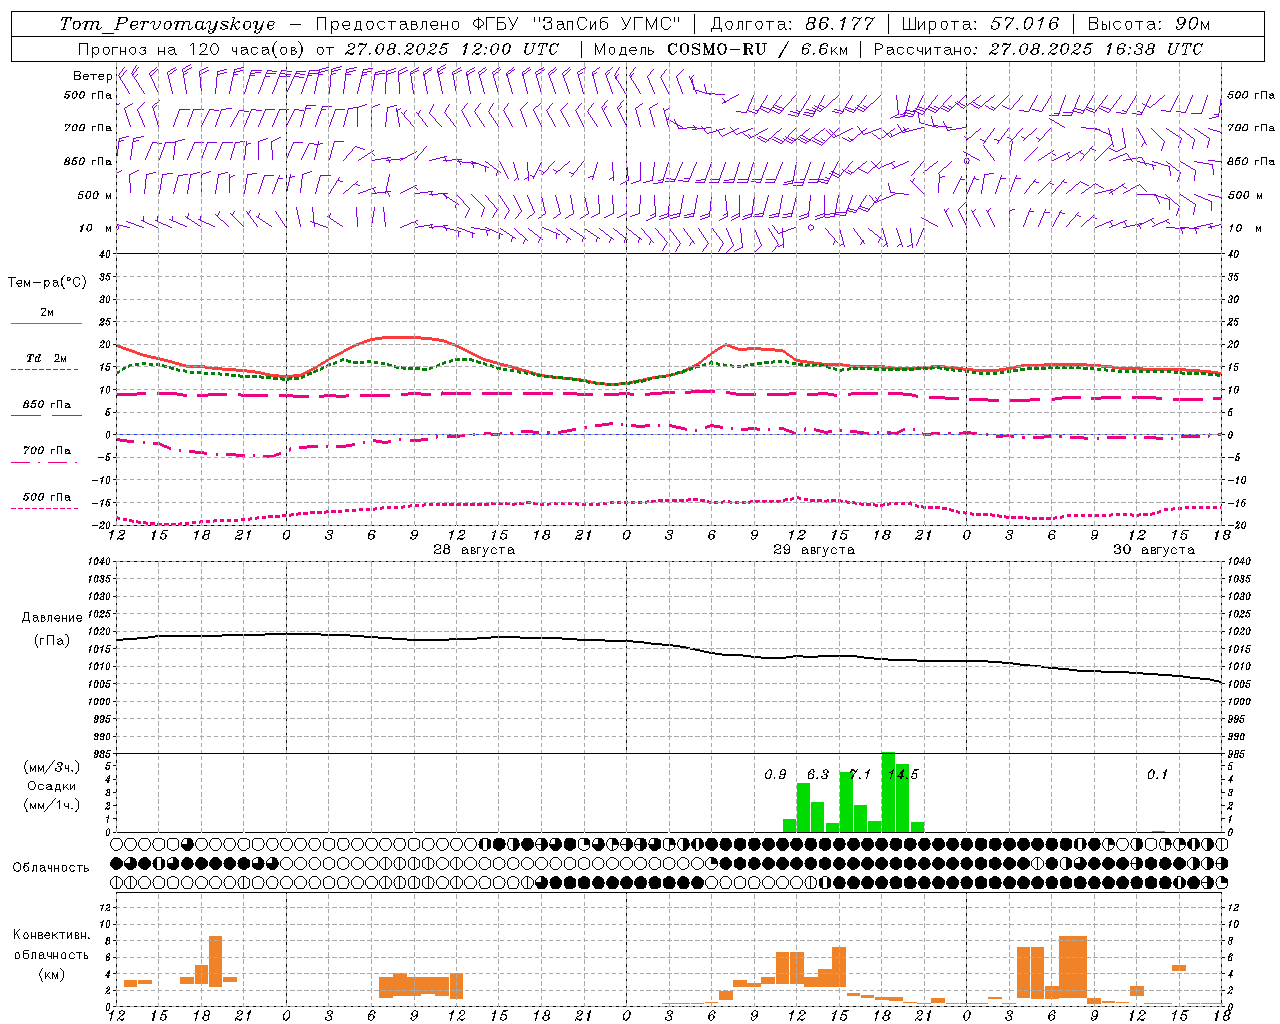1280x1024 pixels.
Task: Click the '30 августа' date label
Action: tap(1154, 550)
